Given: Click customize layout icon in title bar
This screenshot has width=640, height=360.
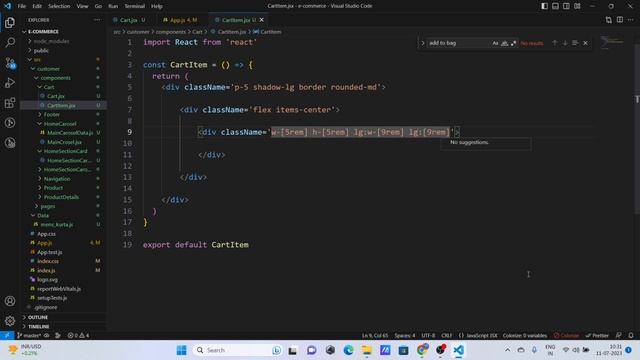Looking at the screenshot, I should point(577,6).
